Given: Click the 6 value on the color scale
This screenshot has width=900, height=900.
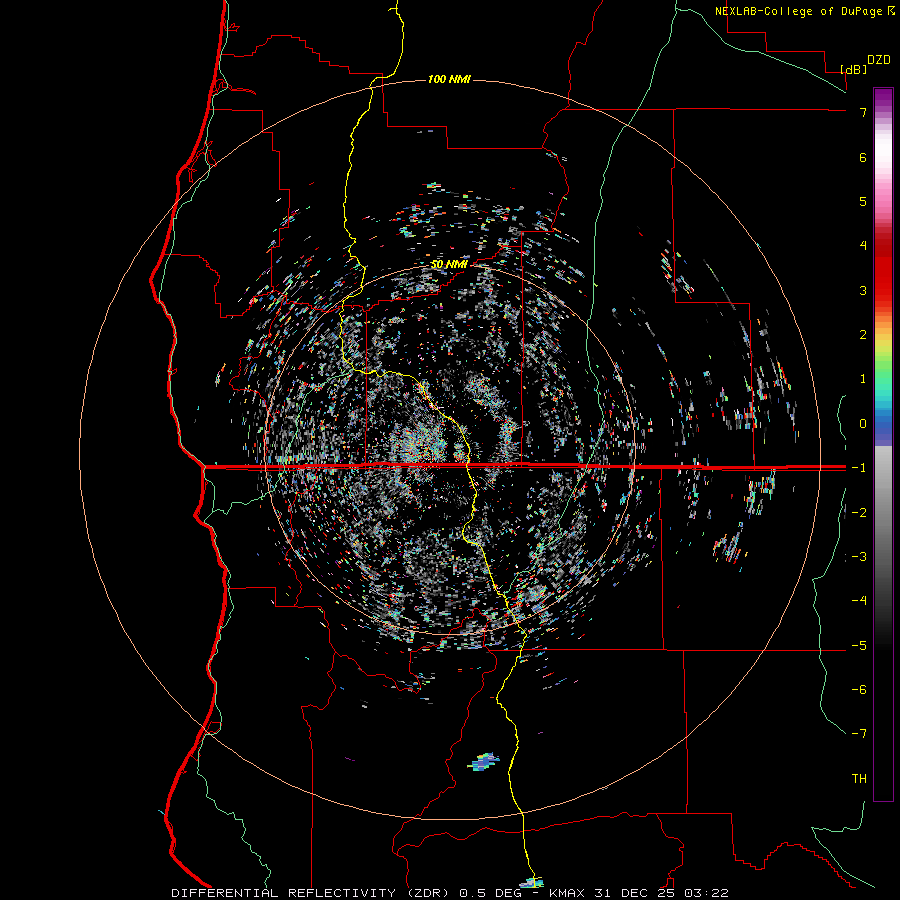Looking at the screenshot, I should 863,157.
